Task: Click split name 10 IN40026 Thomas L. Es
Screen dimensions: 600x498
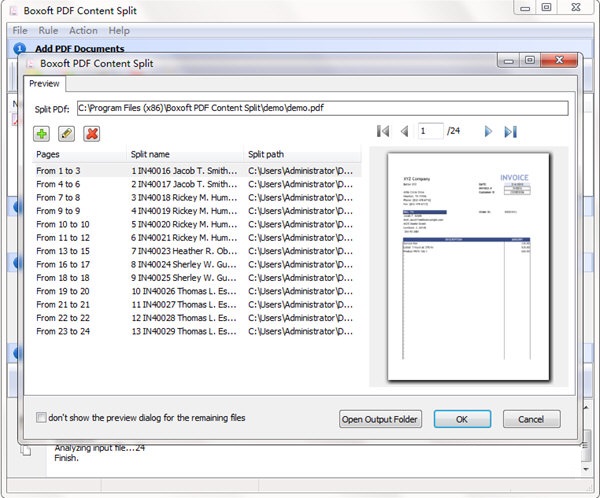Action: click(184, 291)
